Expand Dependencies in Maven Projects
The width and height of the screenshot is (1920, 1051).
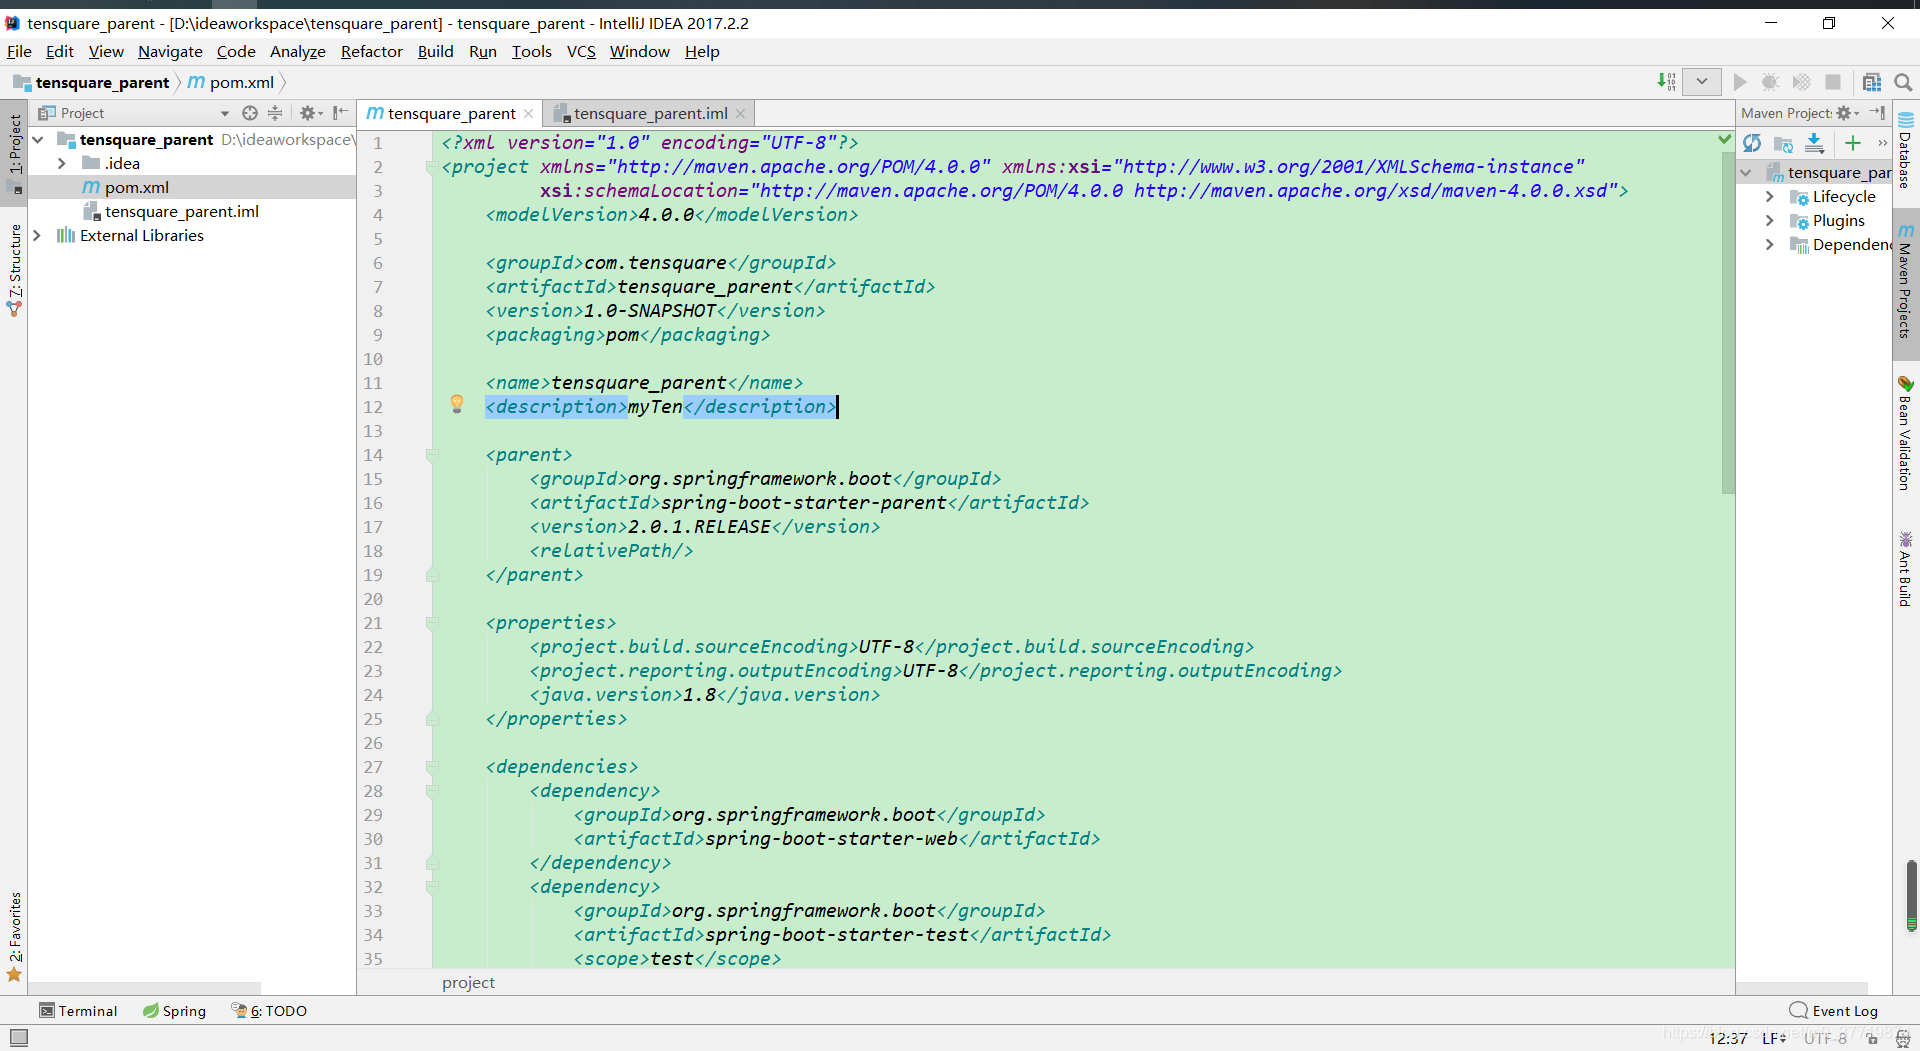(1769, 245)
